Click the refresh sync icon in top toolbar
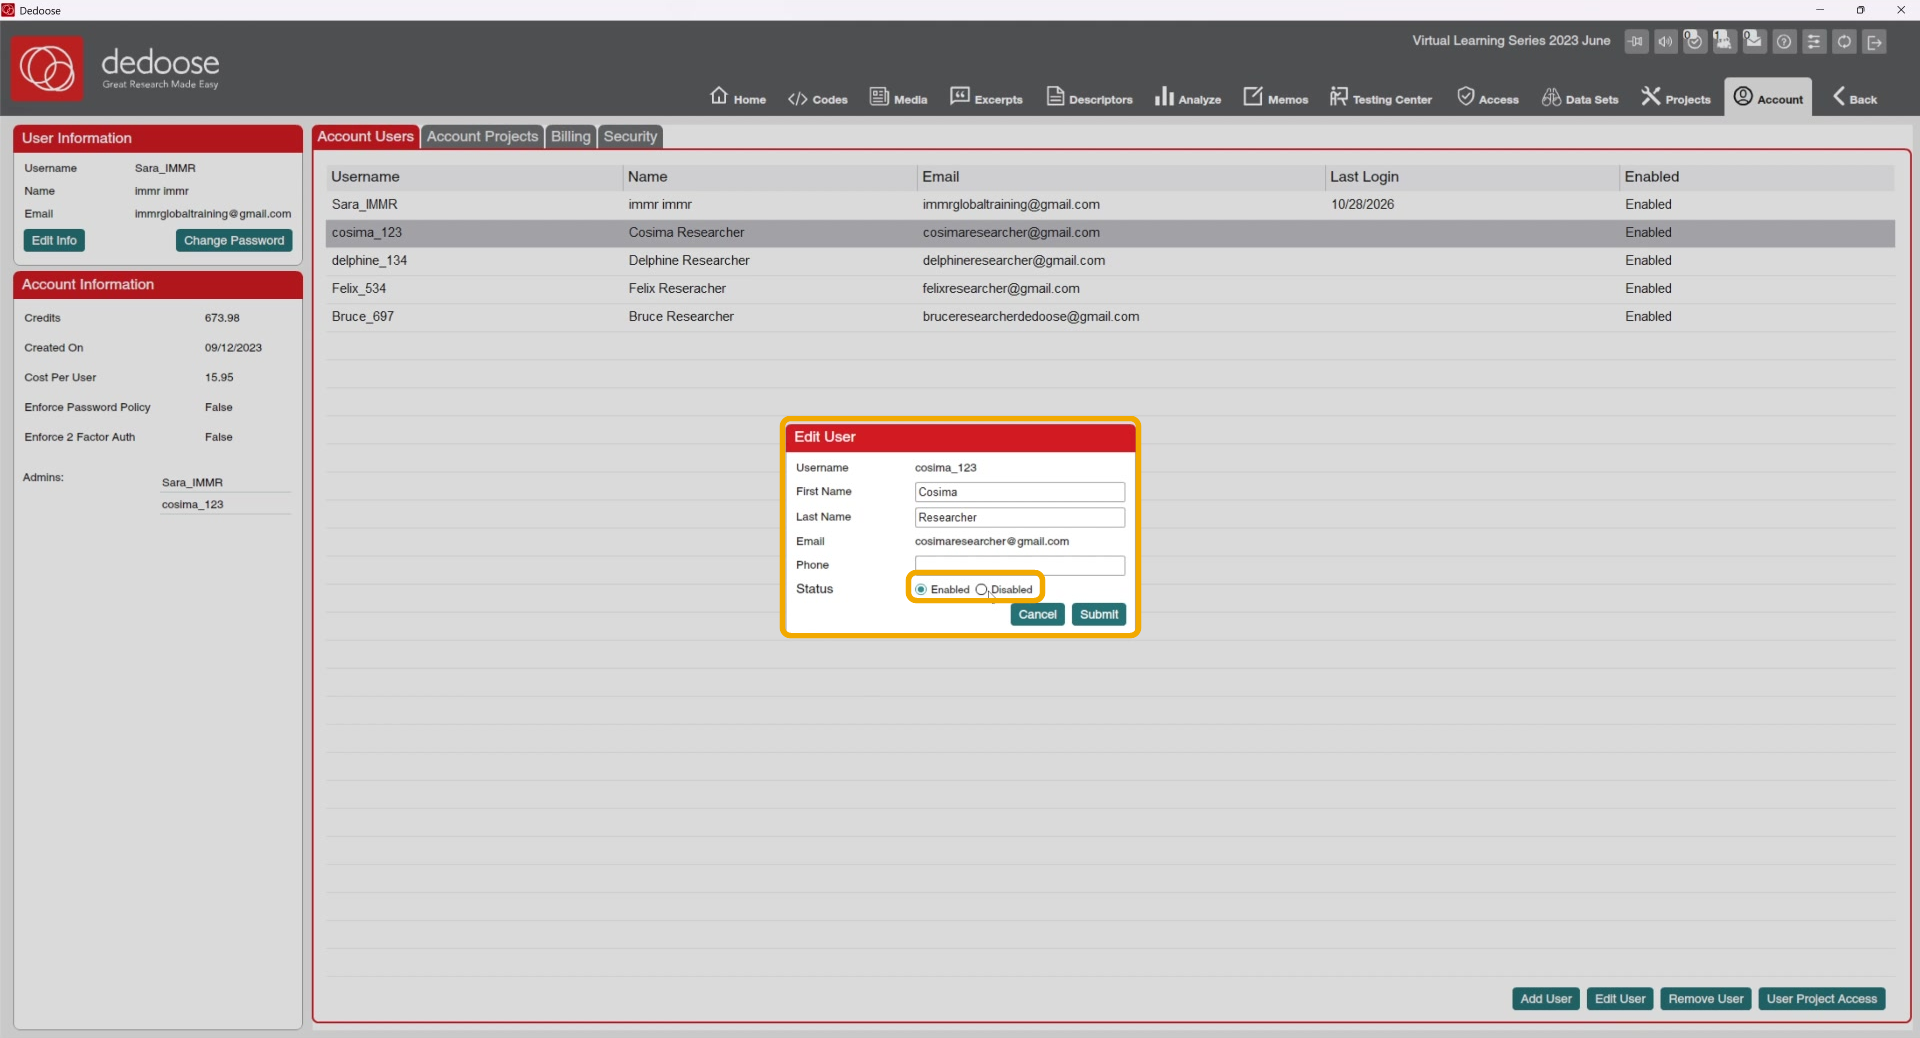The height and width of the screenshot is (1038, 1920). pyautogui.click(x=1844, y=42)
